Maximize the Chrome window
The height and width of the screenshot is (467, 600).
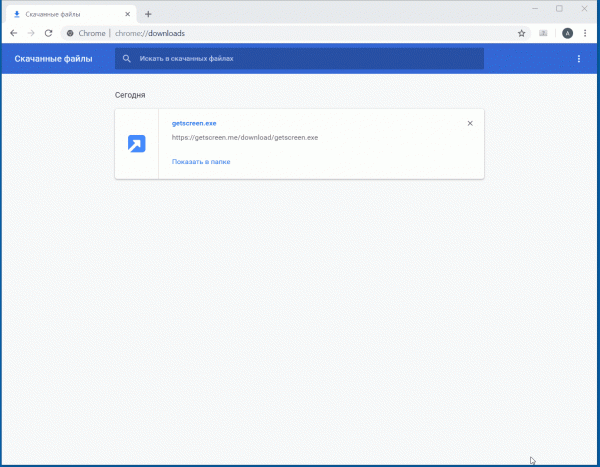(559, 8)
